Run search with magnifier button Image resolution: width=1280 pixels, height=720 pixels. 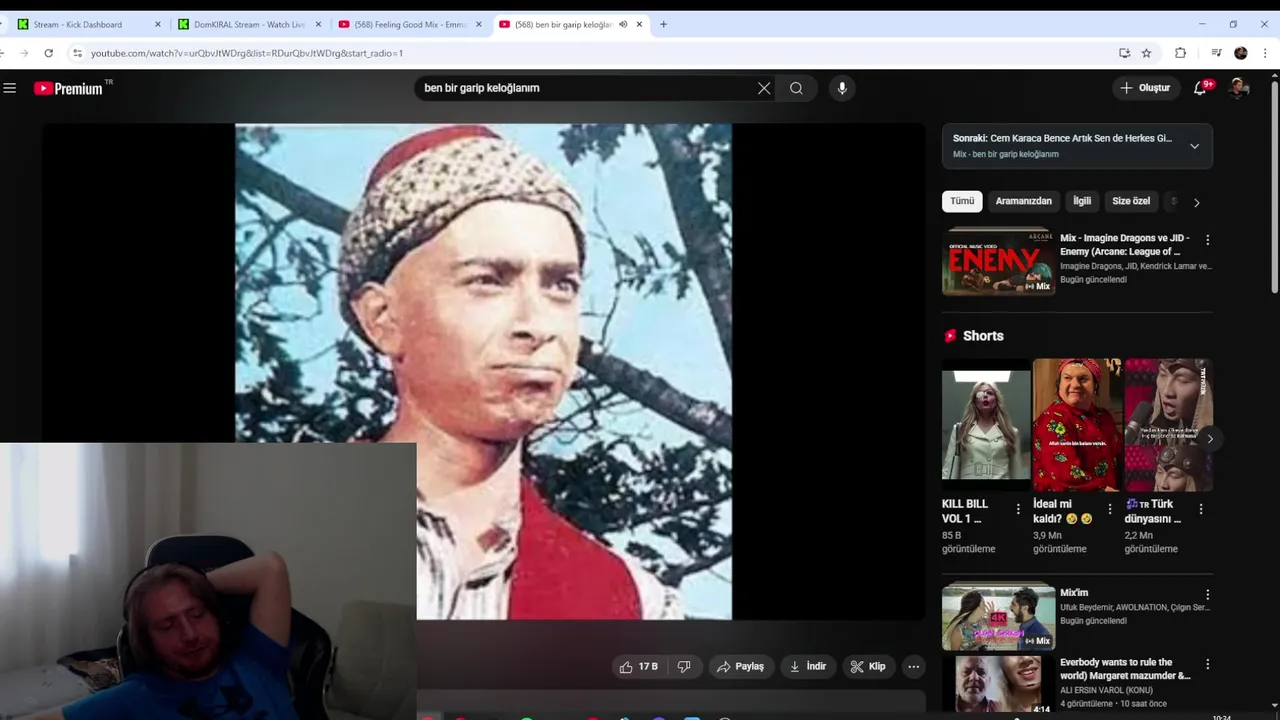tap(796, 88)
